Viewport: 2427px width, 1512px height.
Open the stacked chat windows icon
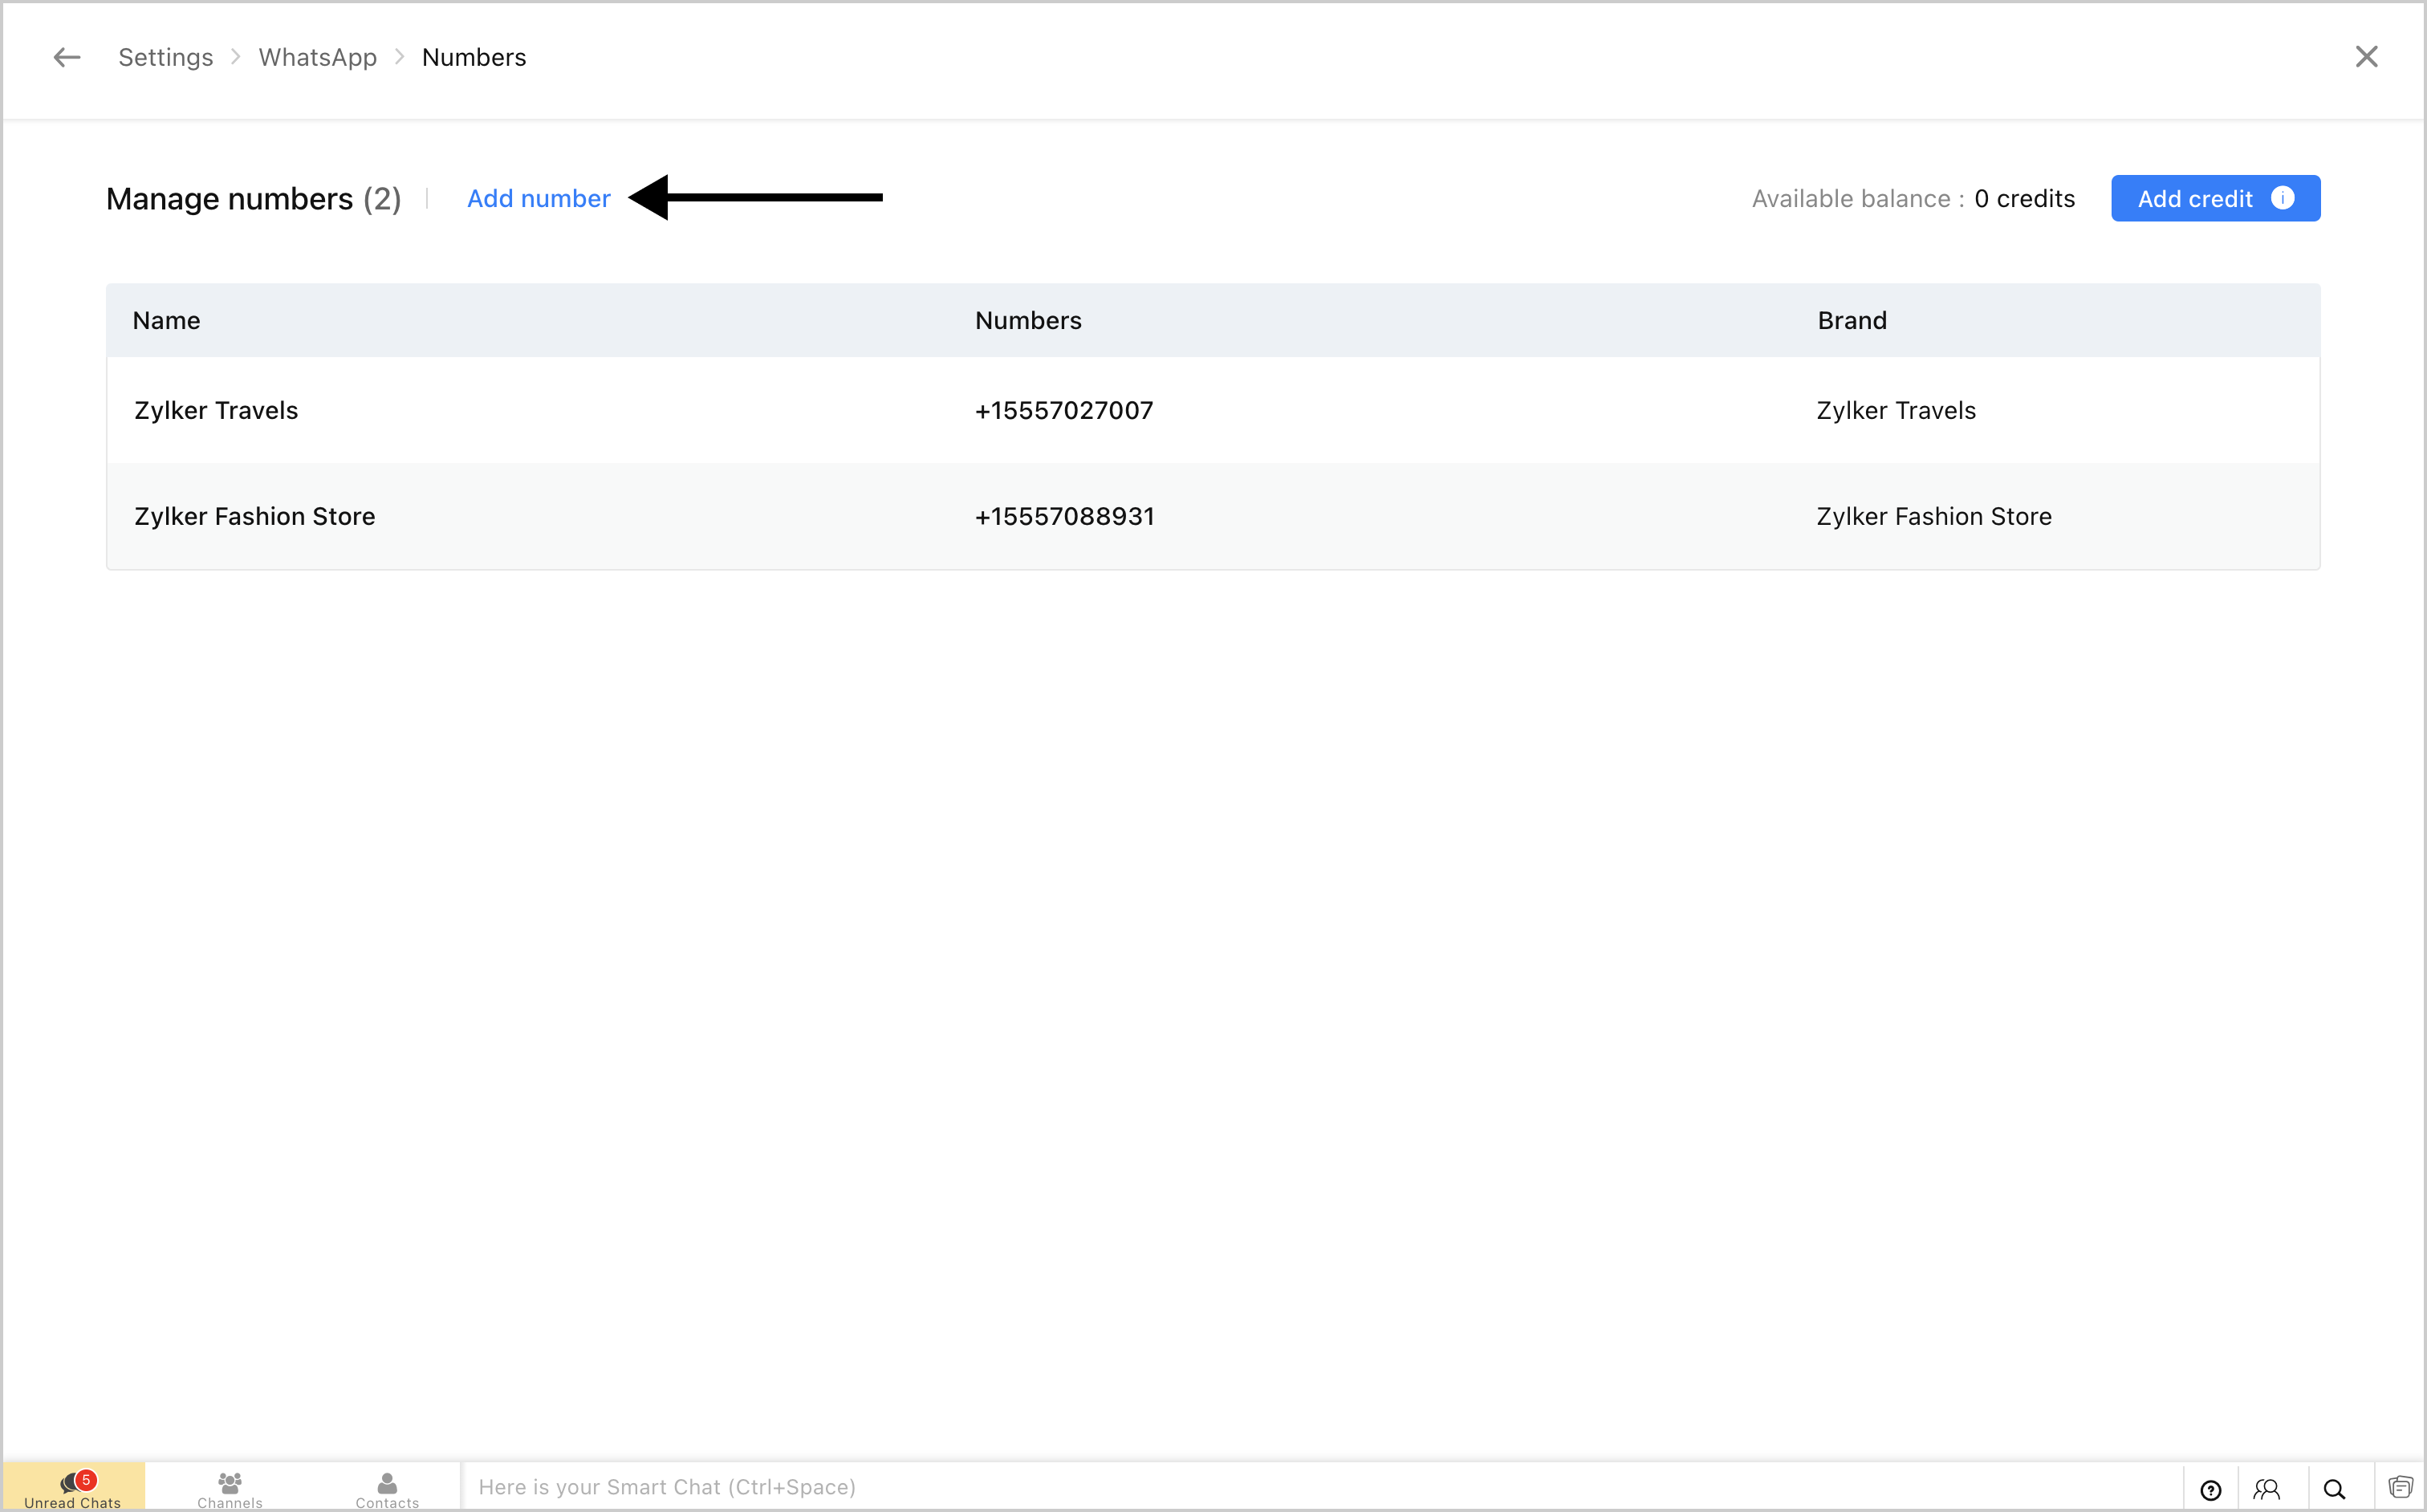(x=2400, y=1487)
